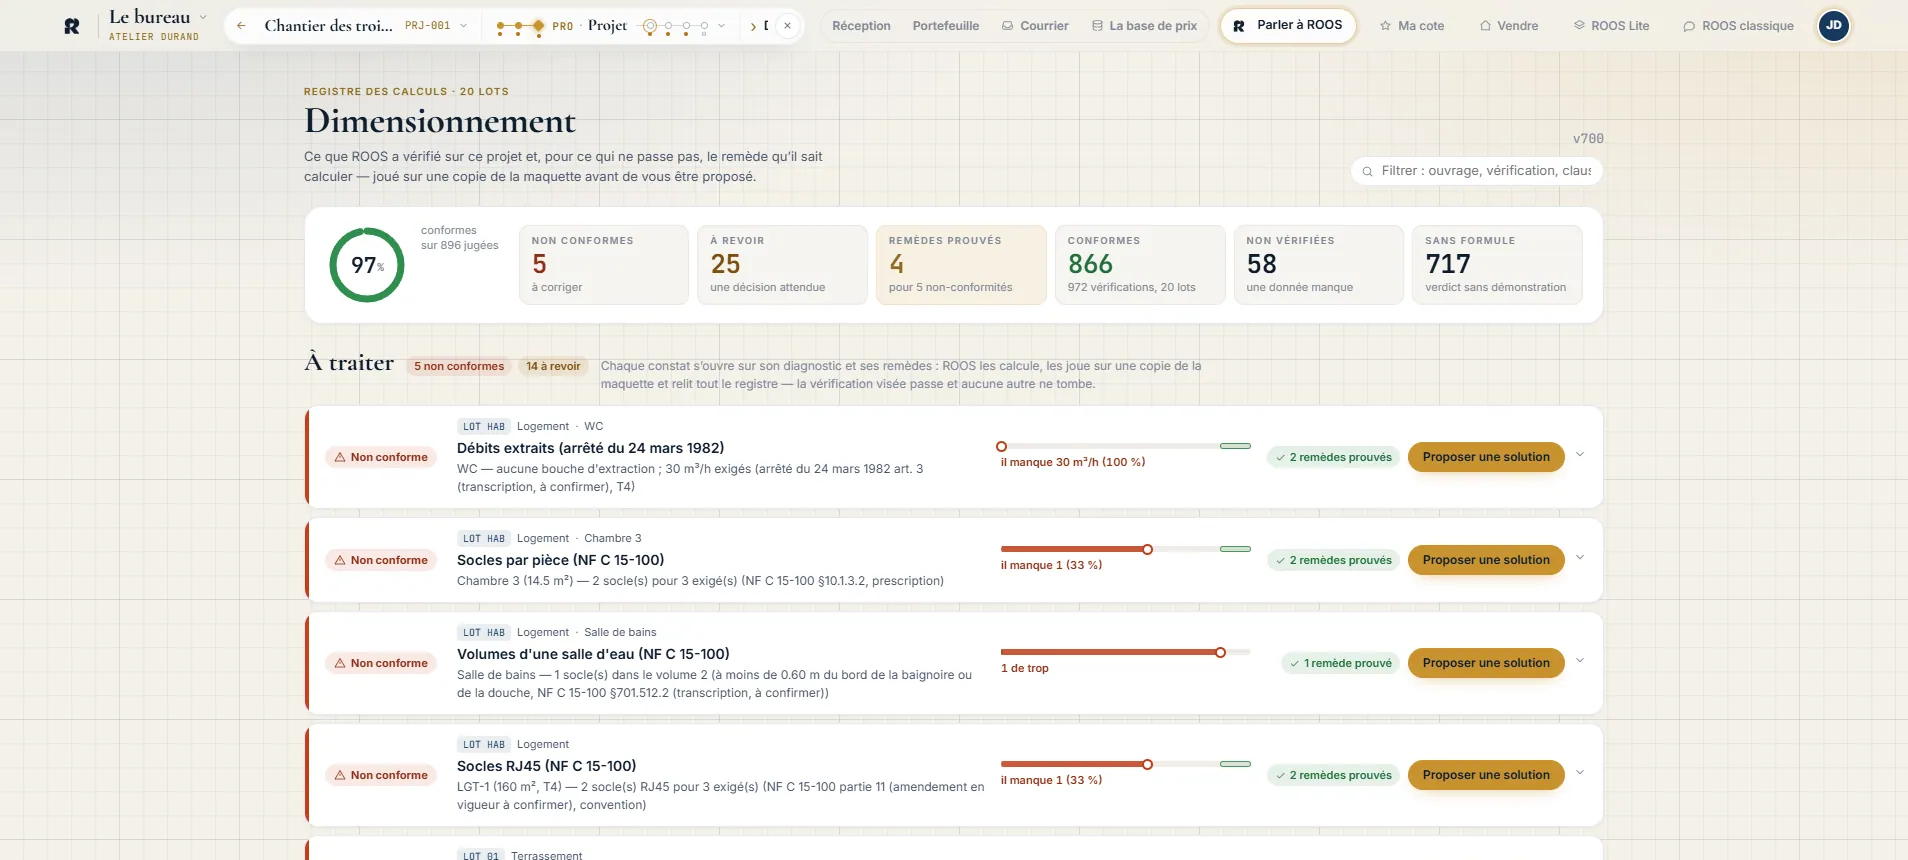Screen dimensions: 1908x860
Task: Open La base de prix tab
Action: point(1144,26)
